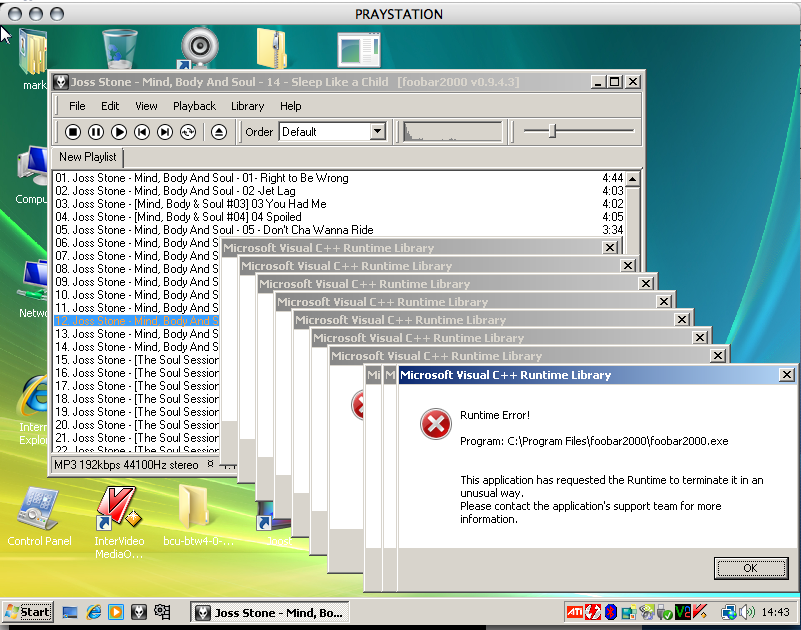The width and height of the screenshot is (801, 630).
Task: Click the red error icon in the front dialog
Action: (x=435, y=424)
